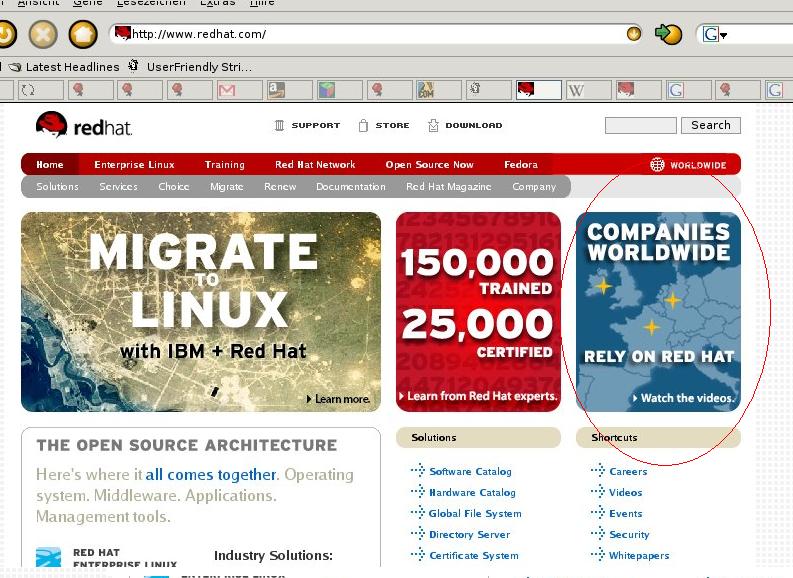Open Hardware Catalog link
Viewport: 793px width, 578px height.
(x=472, y=493)
